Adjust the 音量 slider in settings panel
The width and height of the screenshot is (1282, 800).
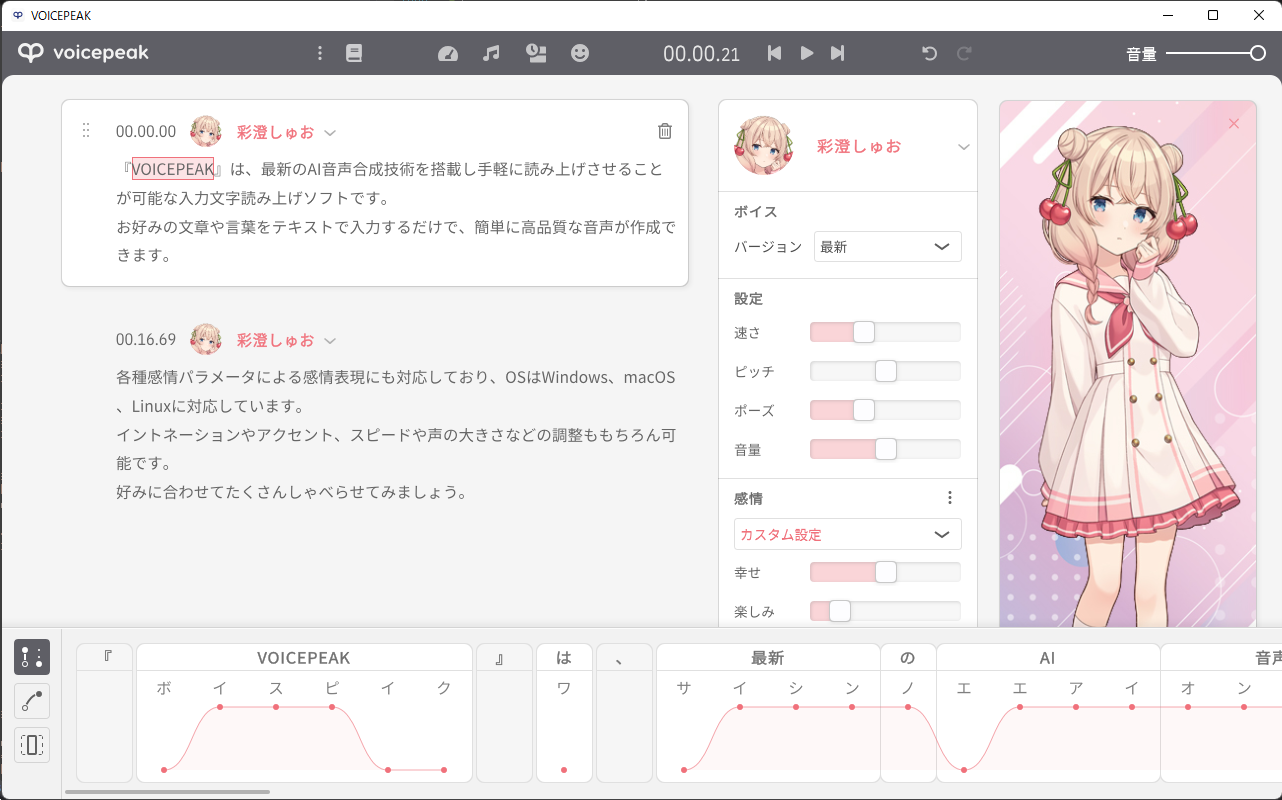point(885,450)
